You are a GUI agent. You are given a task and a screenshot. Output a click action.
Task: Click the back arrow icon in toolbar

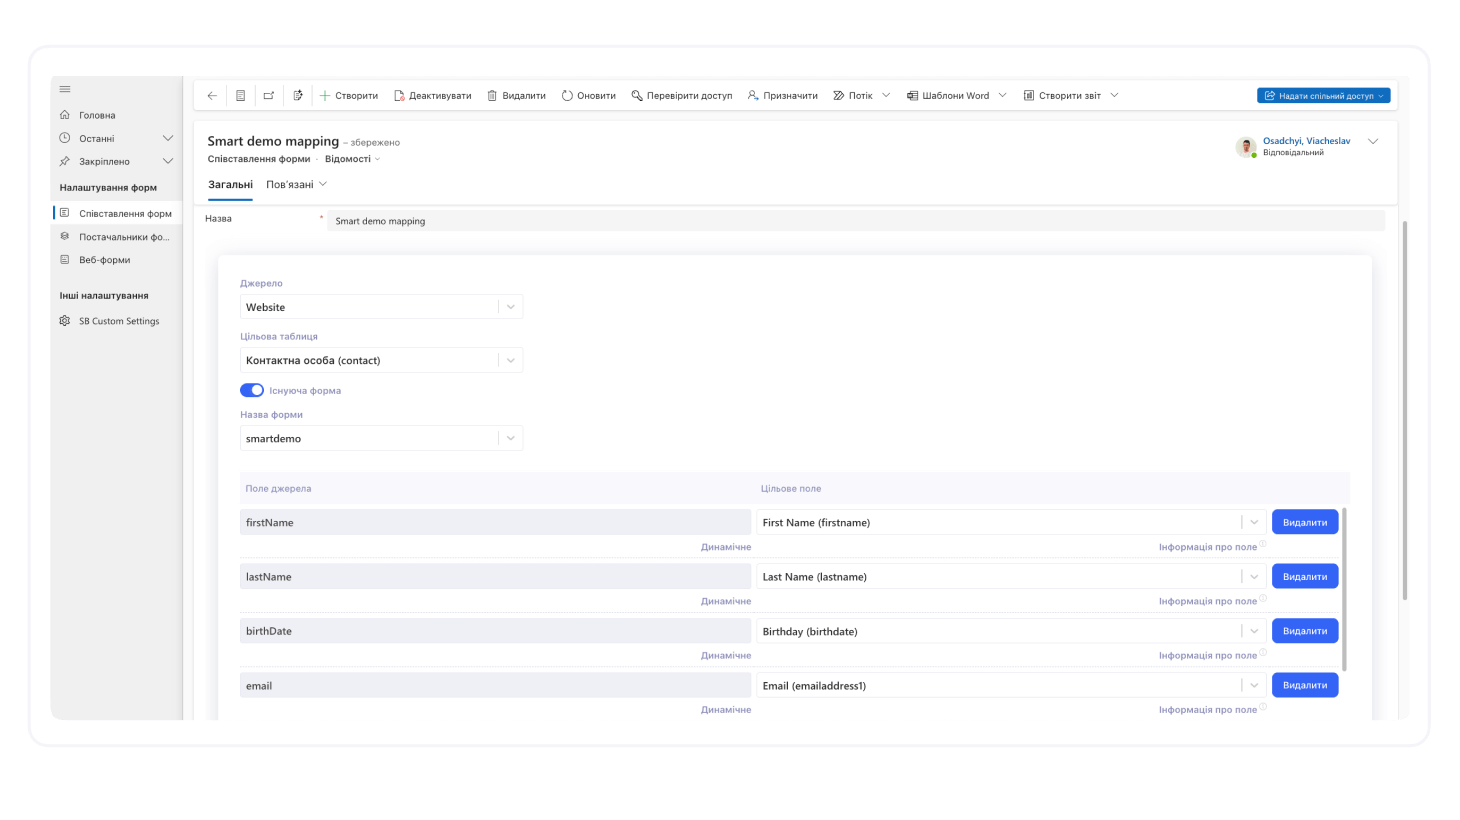point(212,96)
